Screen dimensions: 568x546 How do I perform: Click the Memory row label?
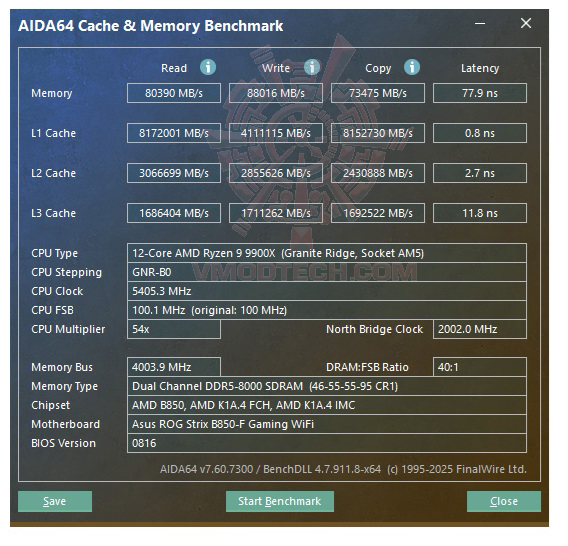coord(53,95)
